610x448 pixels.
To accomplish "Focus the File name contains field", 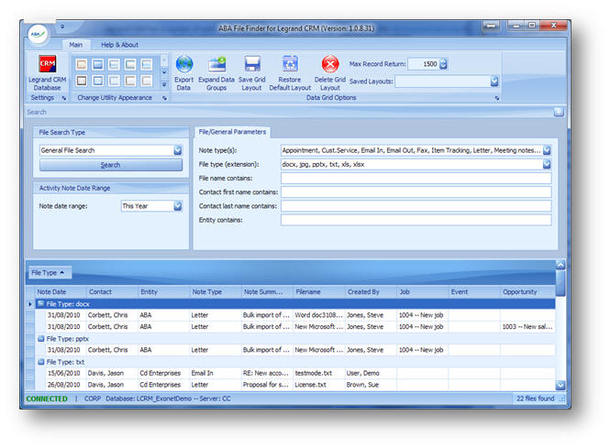I will 416,178.
